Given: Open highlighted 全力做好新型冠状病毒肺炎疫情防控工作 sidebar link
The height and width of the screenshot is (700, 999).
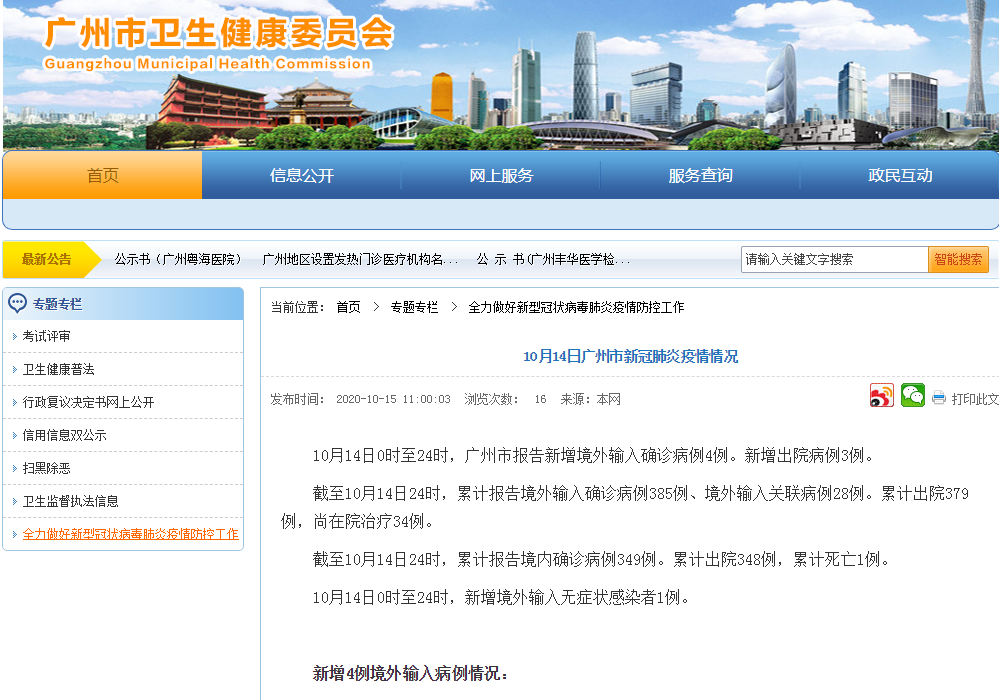Looking at the screenshot, I should (131, 534).
